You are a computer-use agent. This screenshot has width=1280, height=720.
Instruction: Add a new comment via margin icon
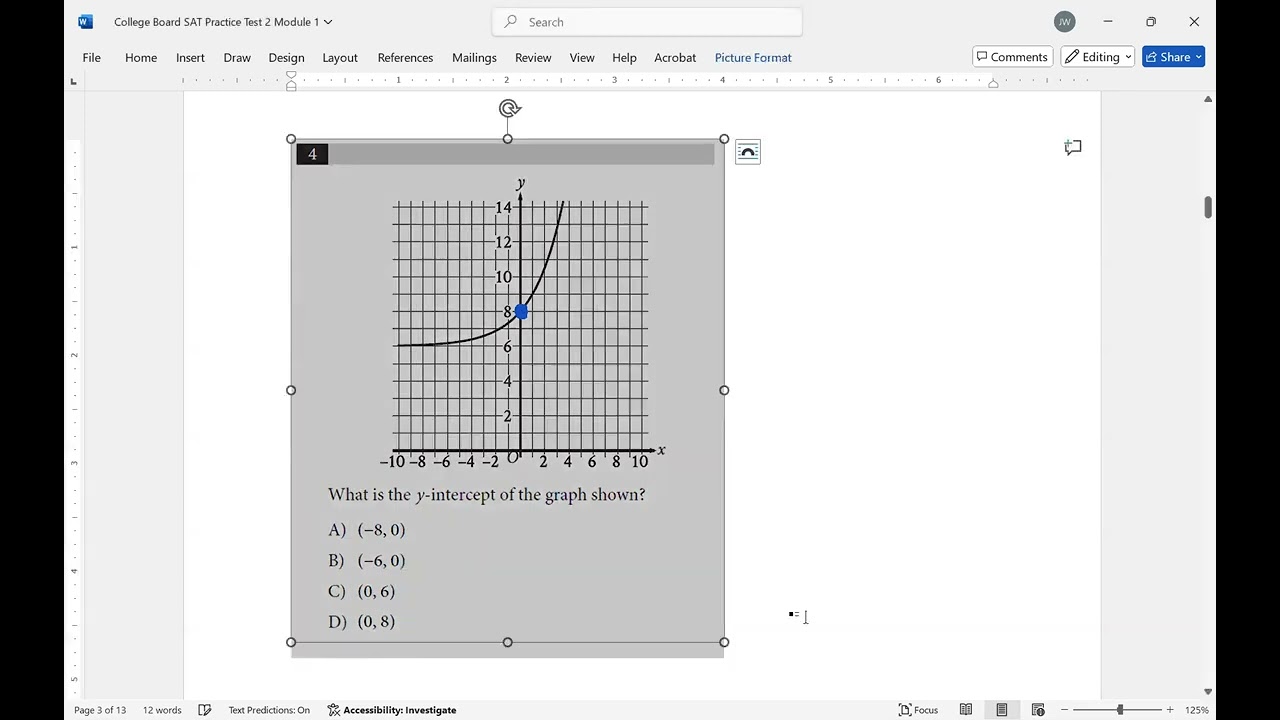click(1073, 148)
